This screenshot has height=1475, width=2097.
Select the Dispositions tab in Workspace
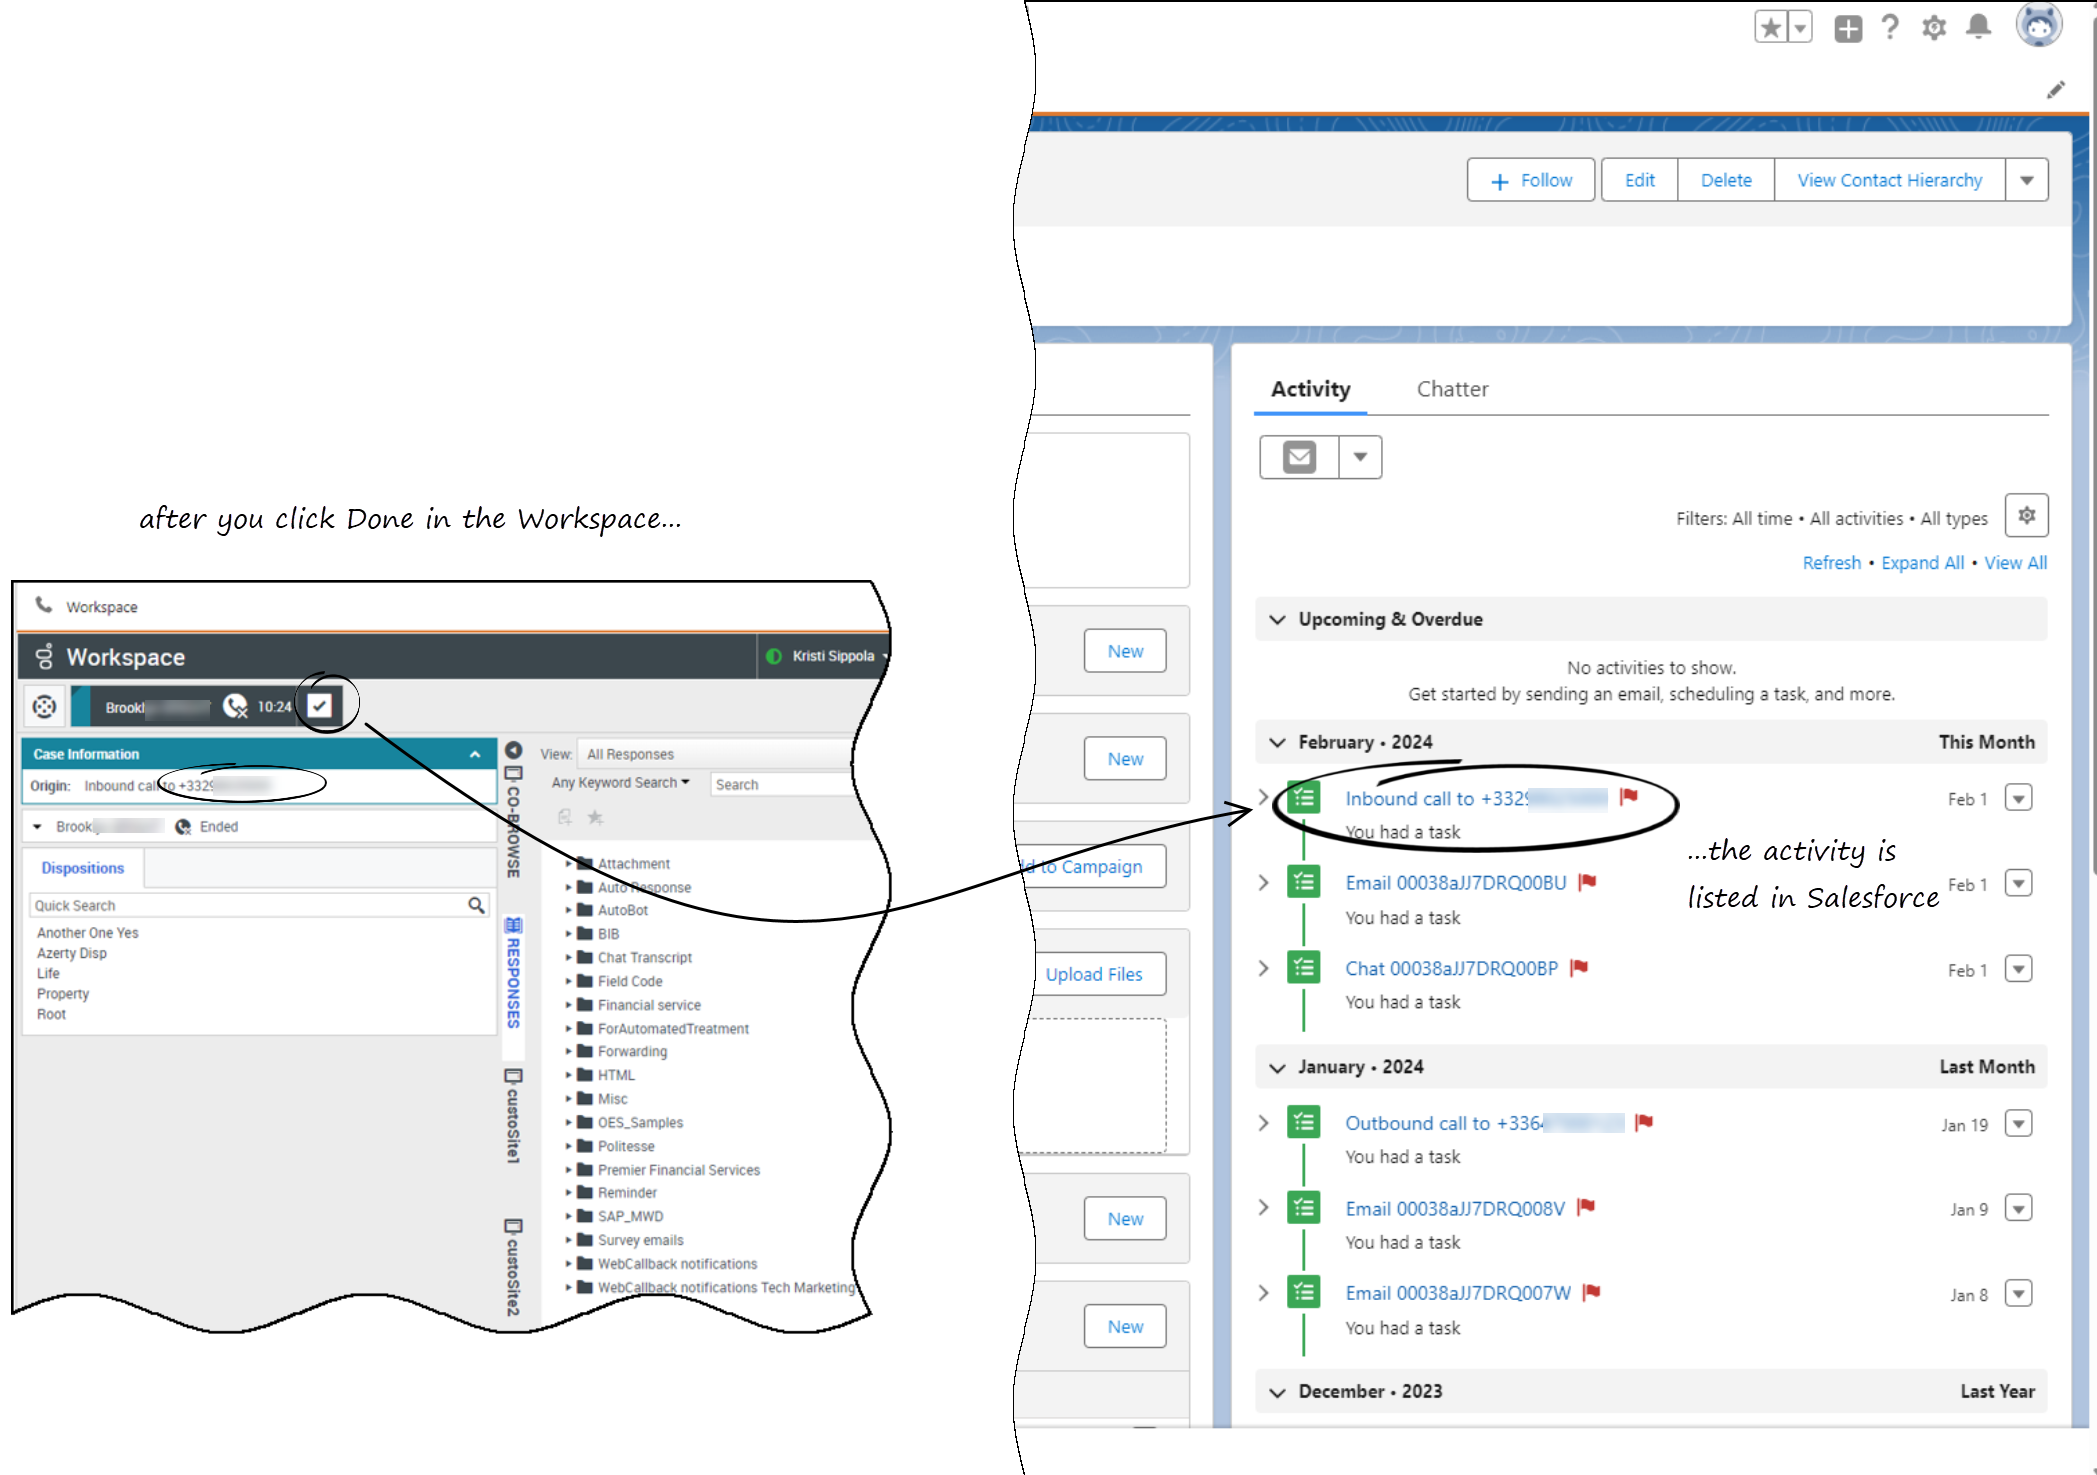pos(82,868)
